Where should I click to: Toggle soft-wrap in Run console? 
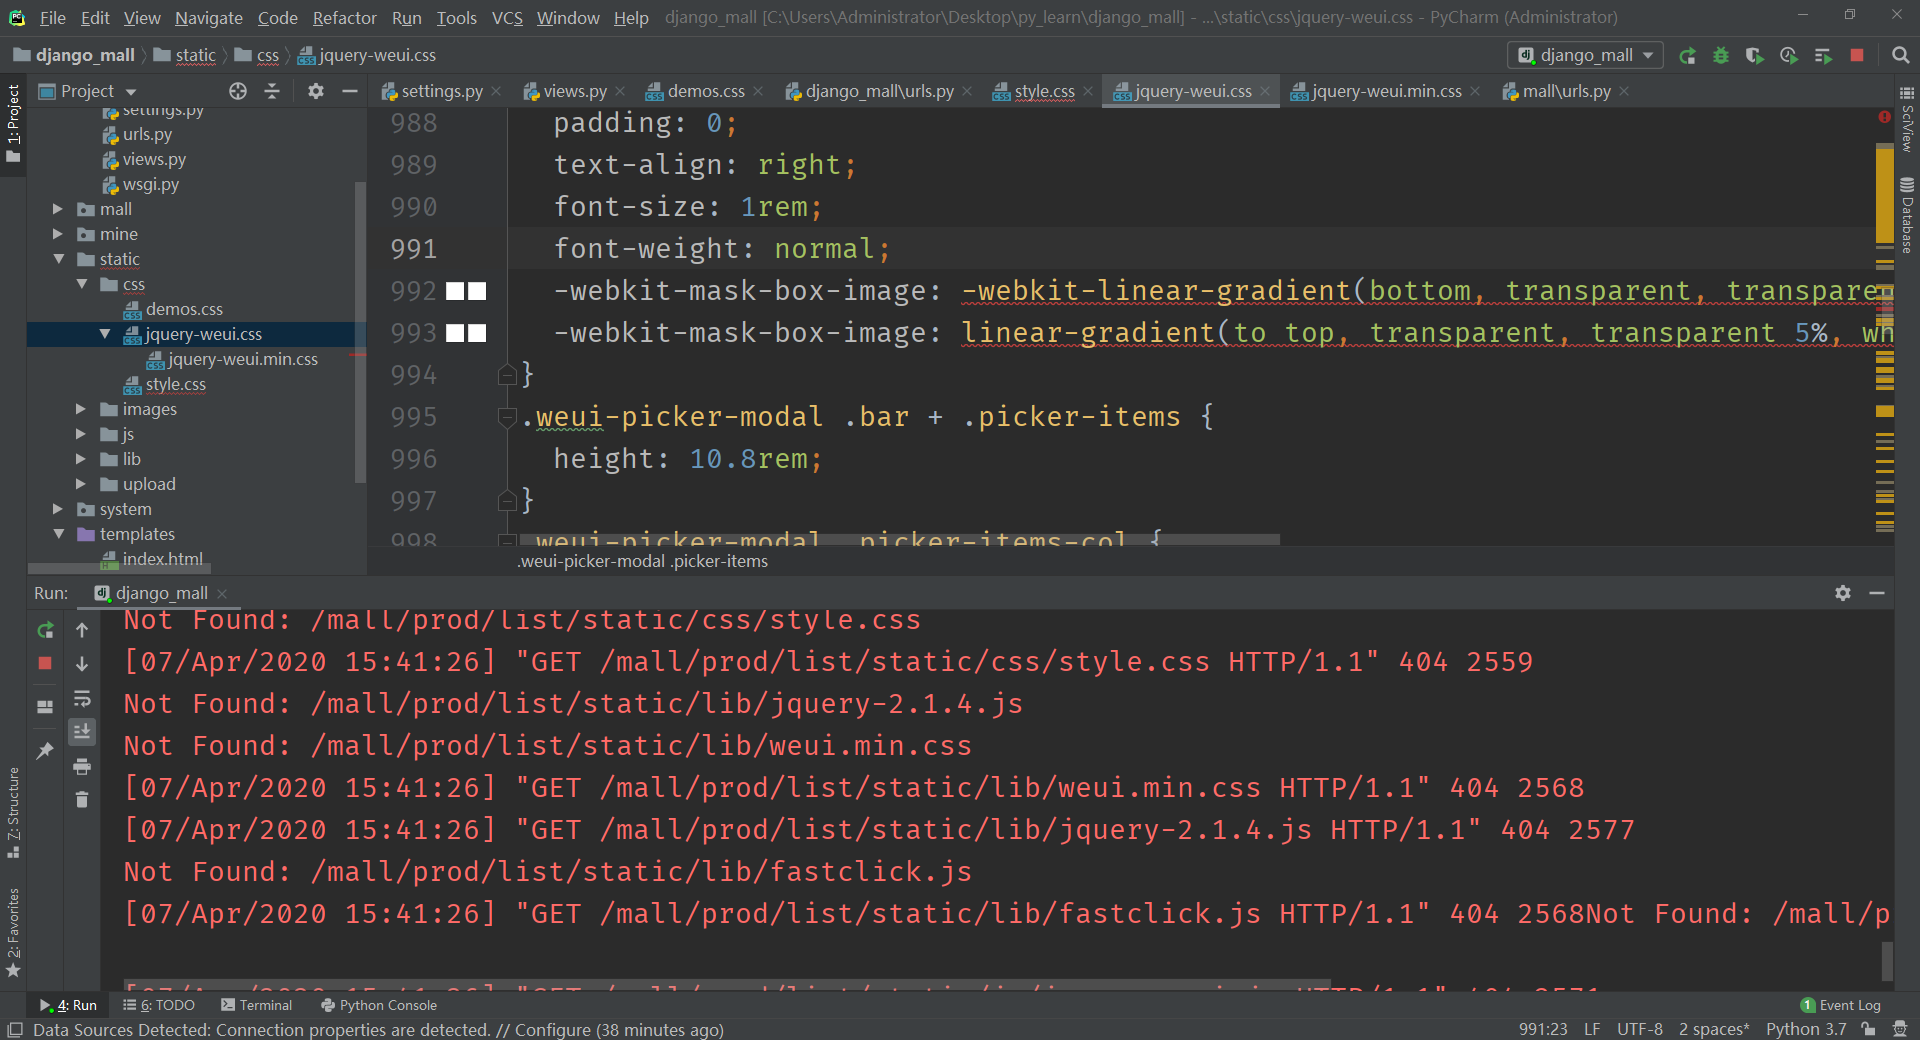pyautogui.click(x=82, y=698)
